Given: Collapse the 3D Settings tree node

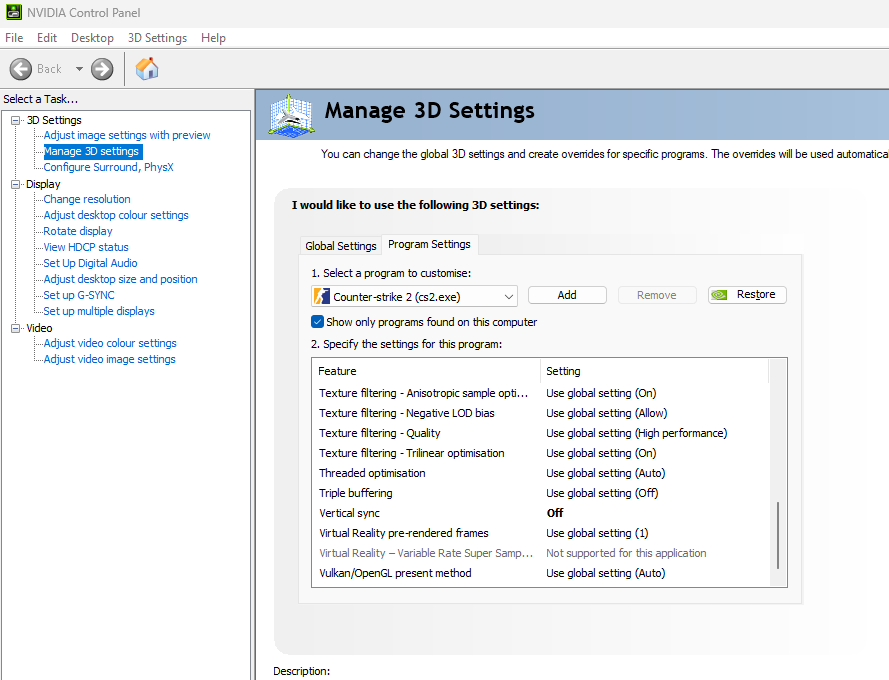Looking at the screenshot, I should [15, 120].
